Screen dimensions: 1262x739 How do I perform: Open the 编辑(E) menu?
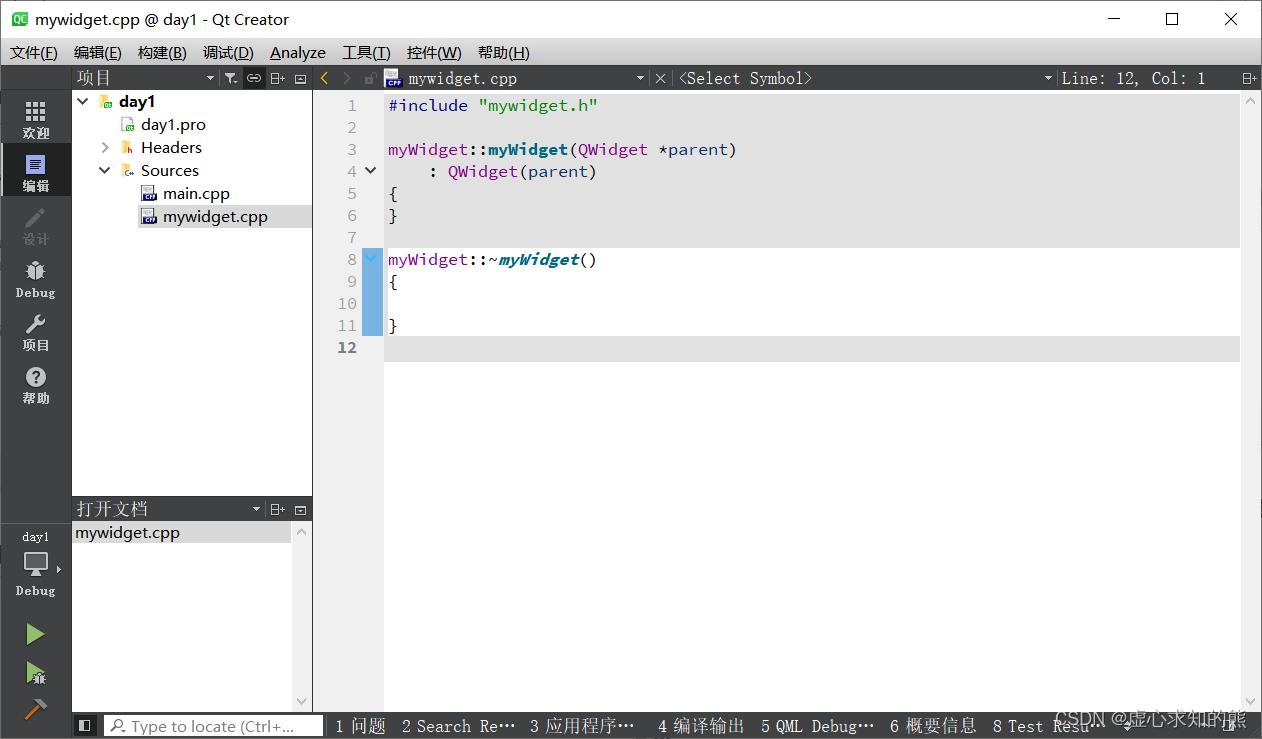point(98,53)
